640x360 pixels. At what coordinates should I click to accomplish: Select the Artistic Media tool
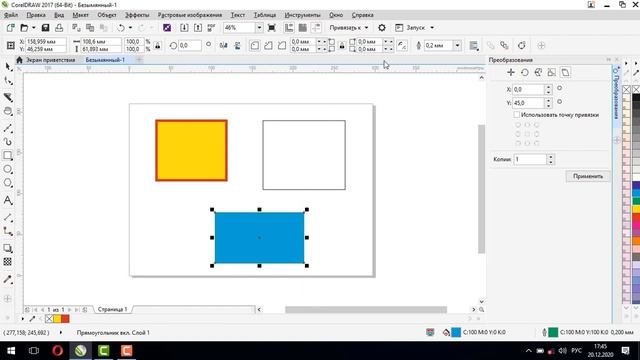pyautogui.click(x=8, y=142)
